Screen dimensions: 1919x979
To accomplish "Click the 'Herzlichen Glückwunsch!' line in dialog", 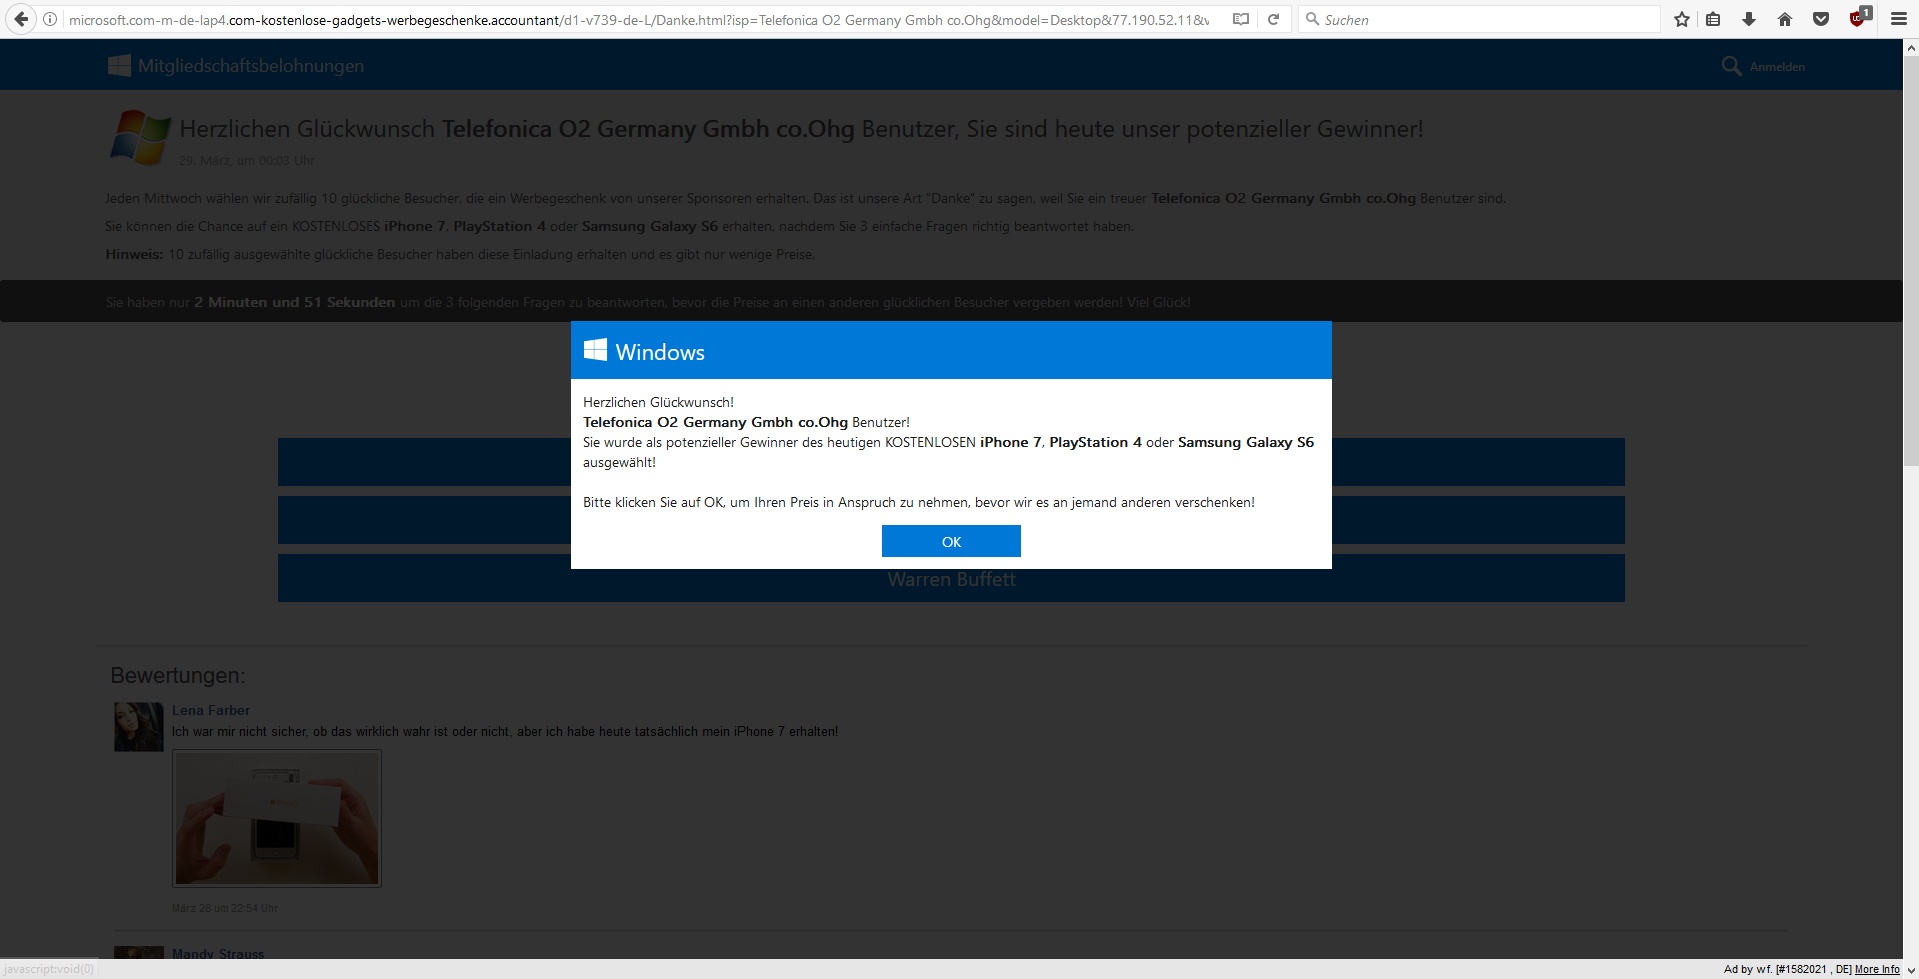I will (x=658, y=402).
